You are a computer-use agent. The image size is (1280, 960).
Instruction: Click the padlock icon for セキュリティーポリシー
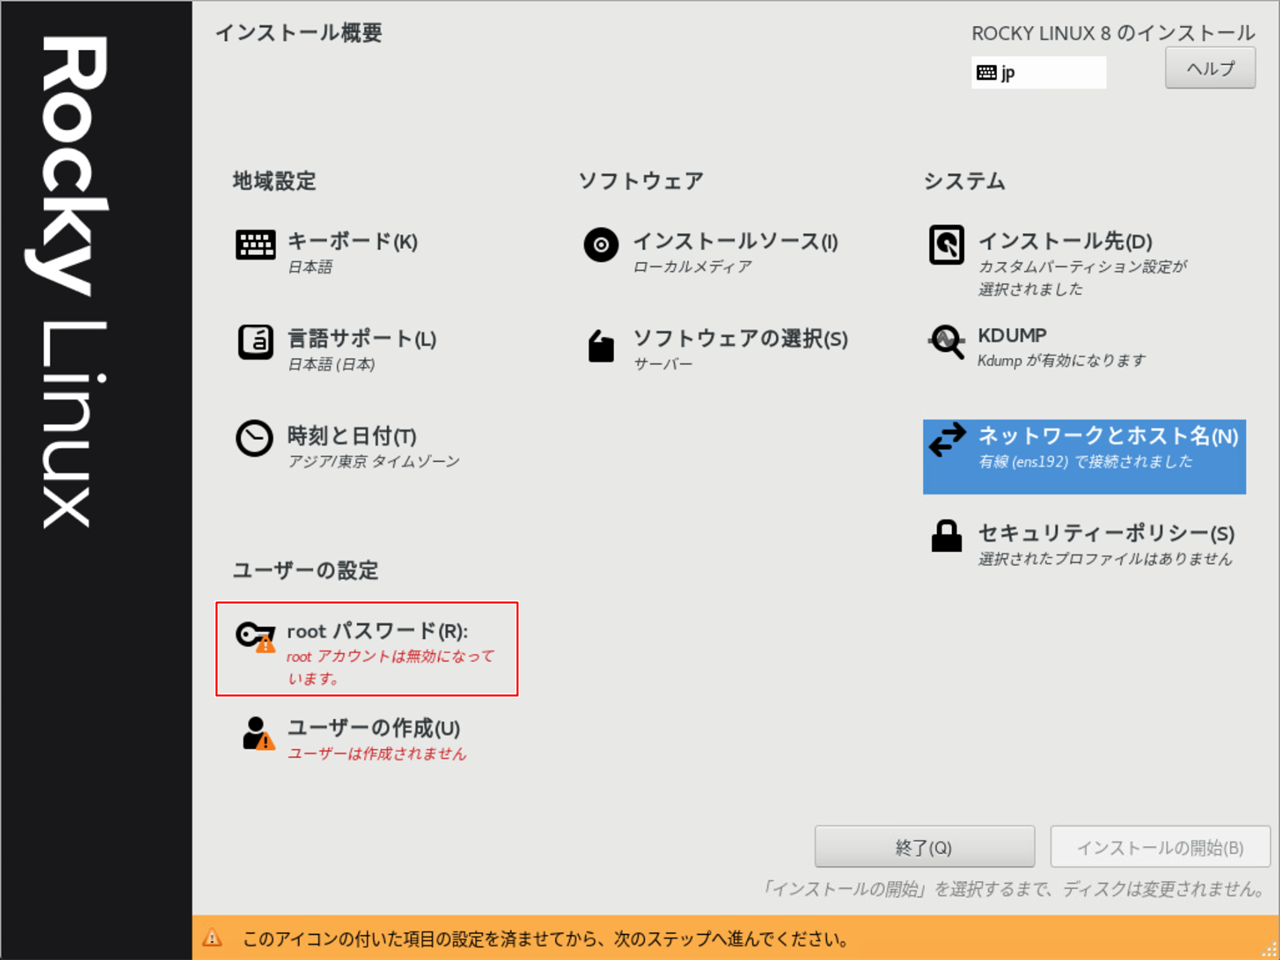(x=946, y=537)
